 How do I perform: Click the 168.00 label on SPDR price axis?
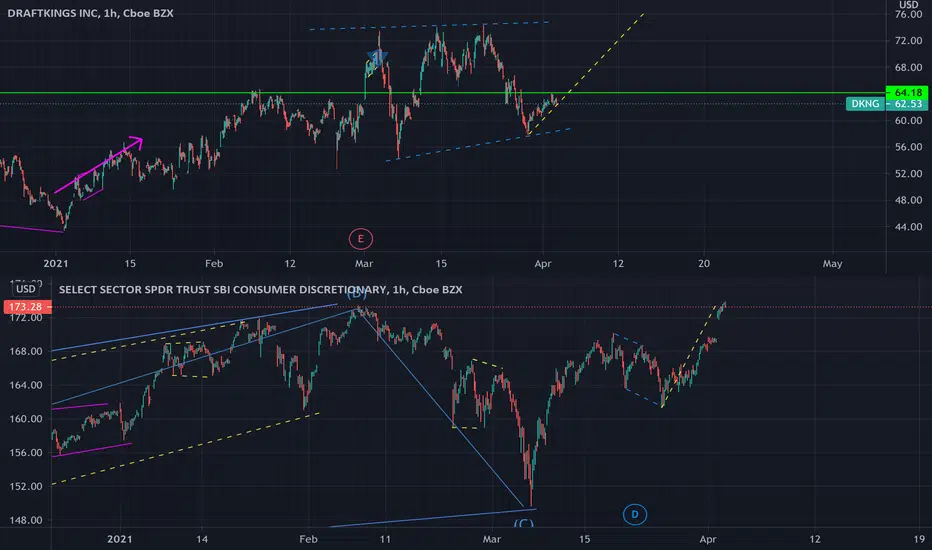point(26,351)
